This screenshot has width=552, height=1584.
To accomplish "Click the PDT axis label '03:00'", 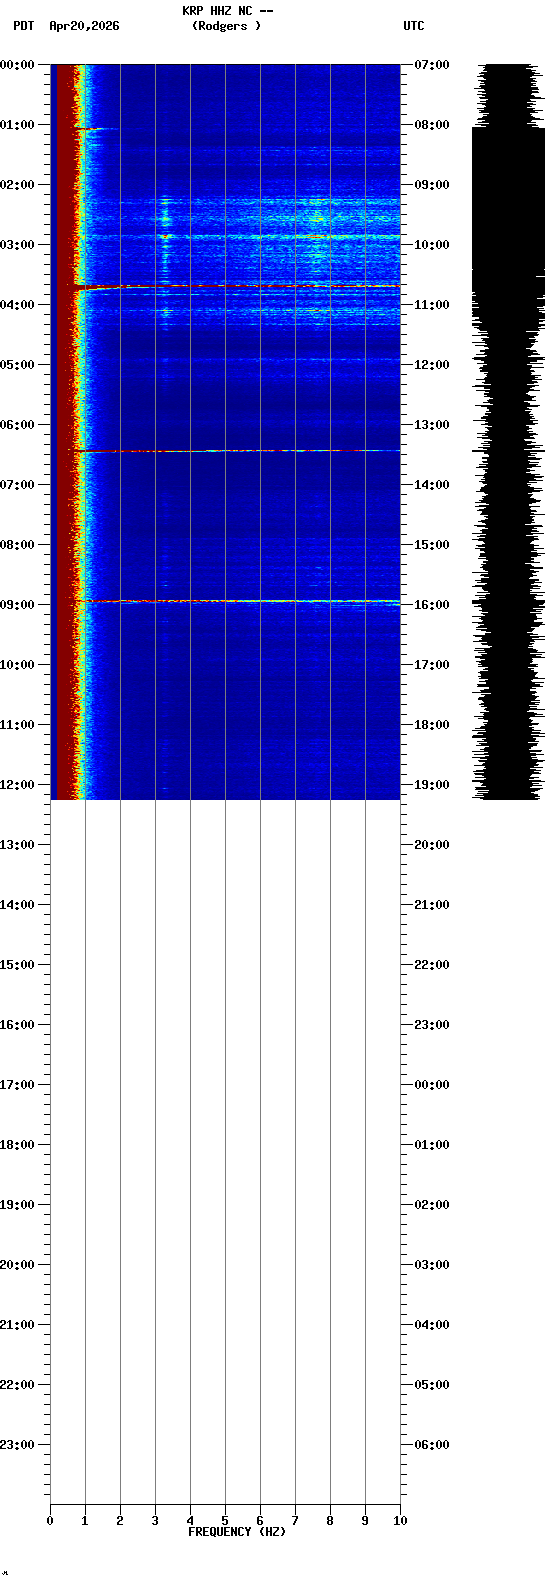I will click(x=17, y=245).
